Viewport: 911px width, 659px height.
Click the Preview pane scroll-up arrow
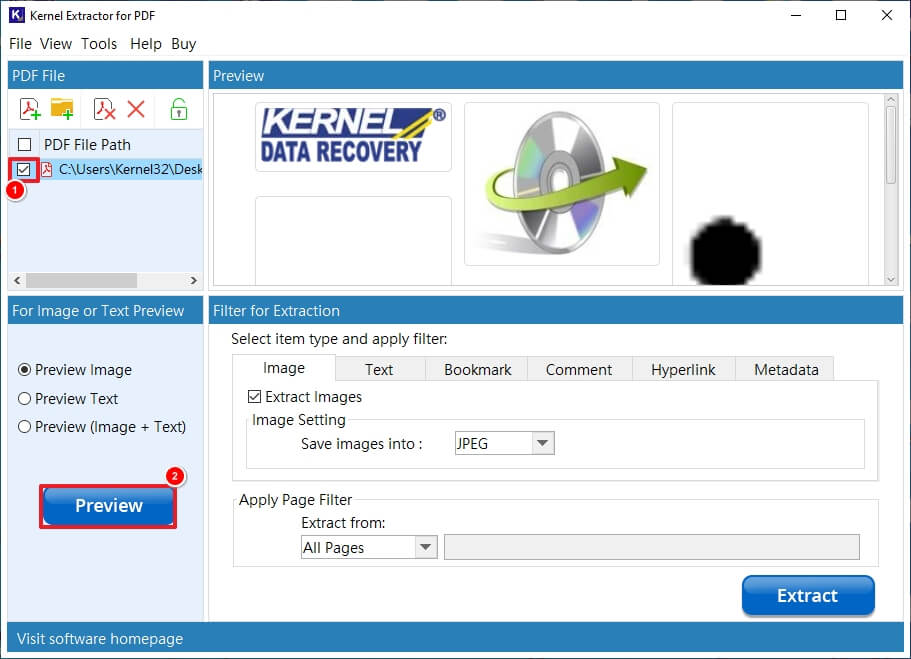(891, 100)
